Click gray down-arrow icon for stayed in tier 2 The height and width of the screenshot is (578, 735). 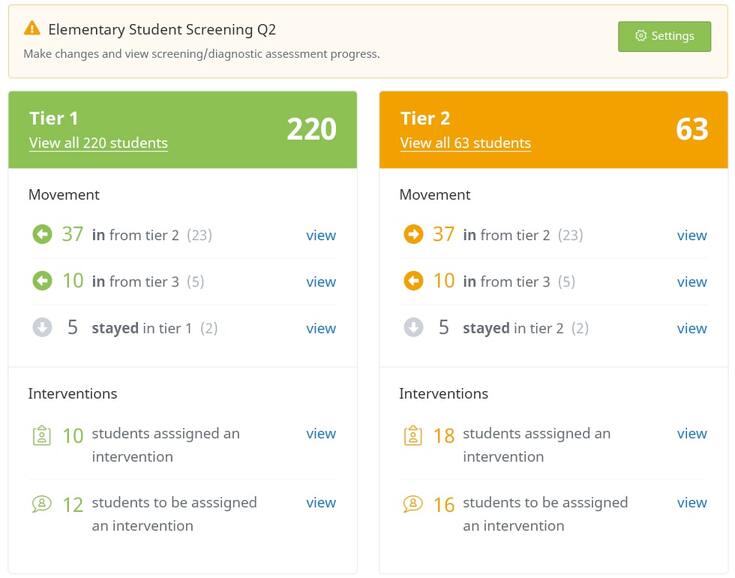coord(413,327)
